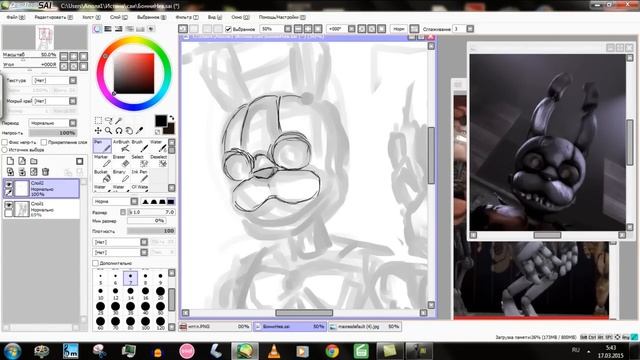Image resolution: width=640 pixels, height=360 pixels.
Task: Select the Binary pen tool
Action: (x=121, y=176)
